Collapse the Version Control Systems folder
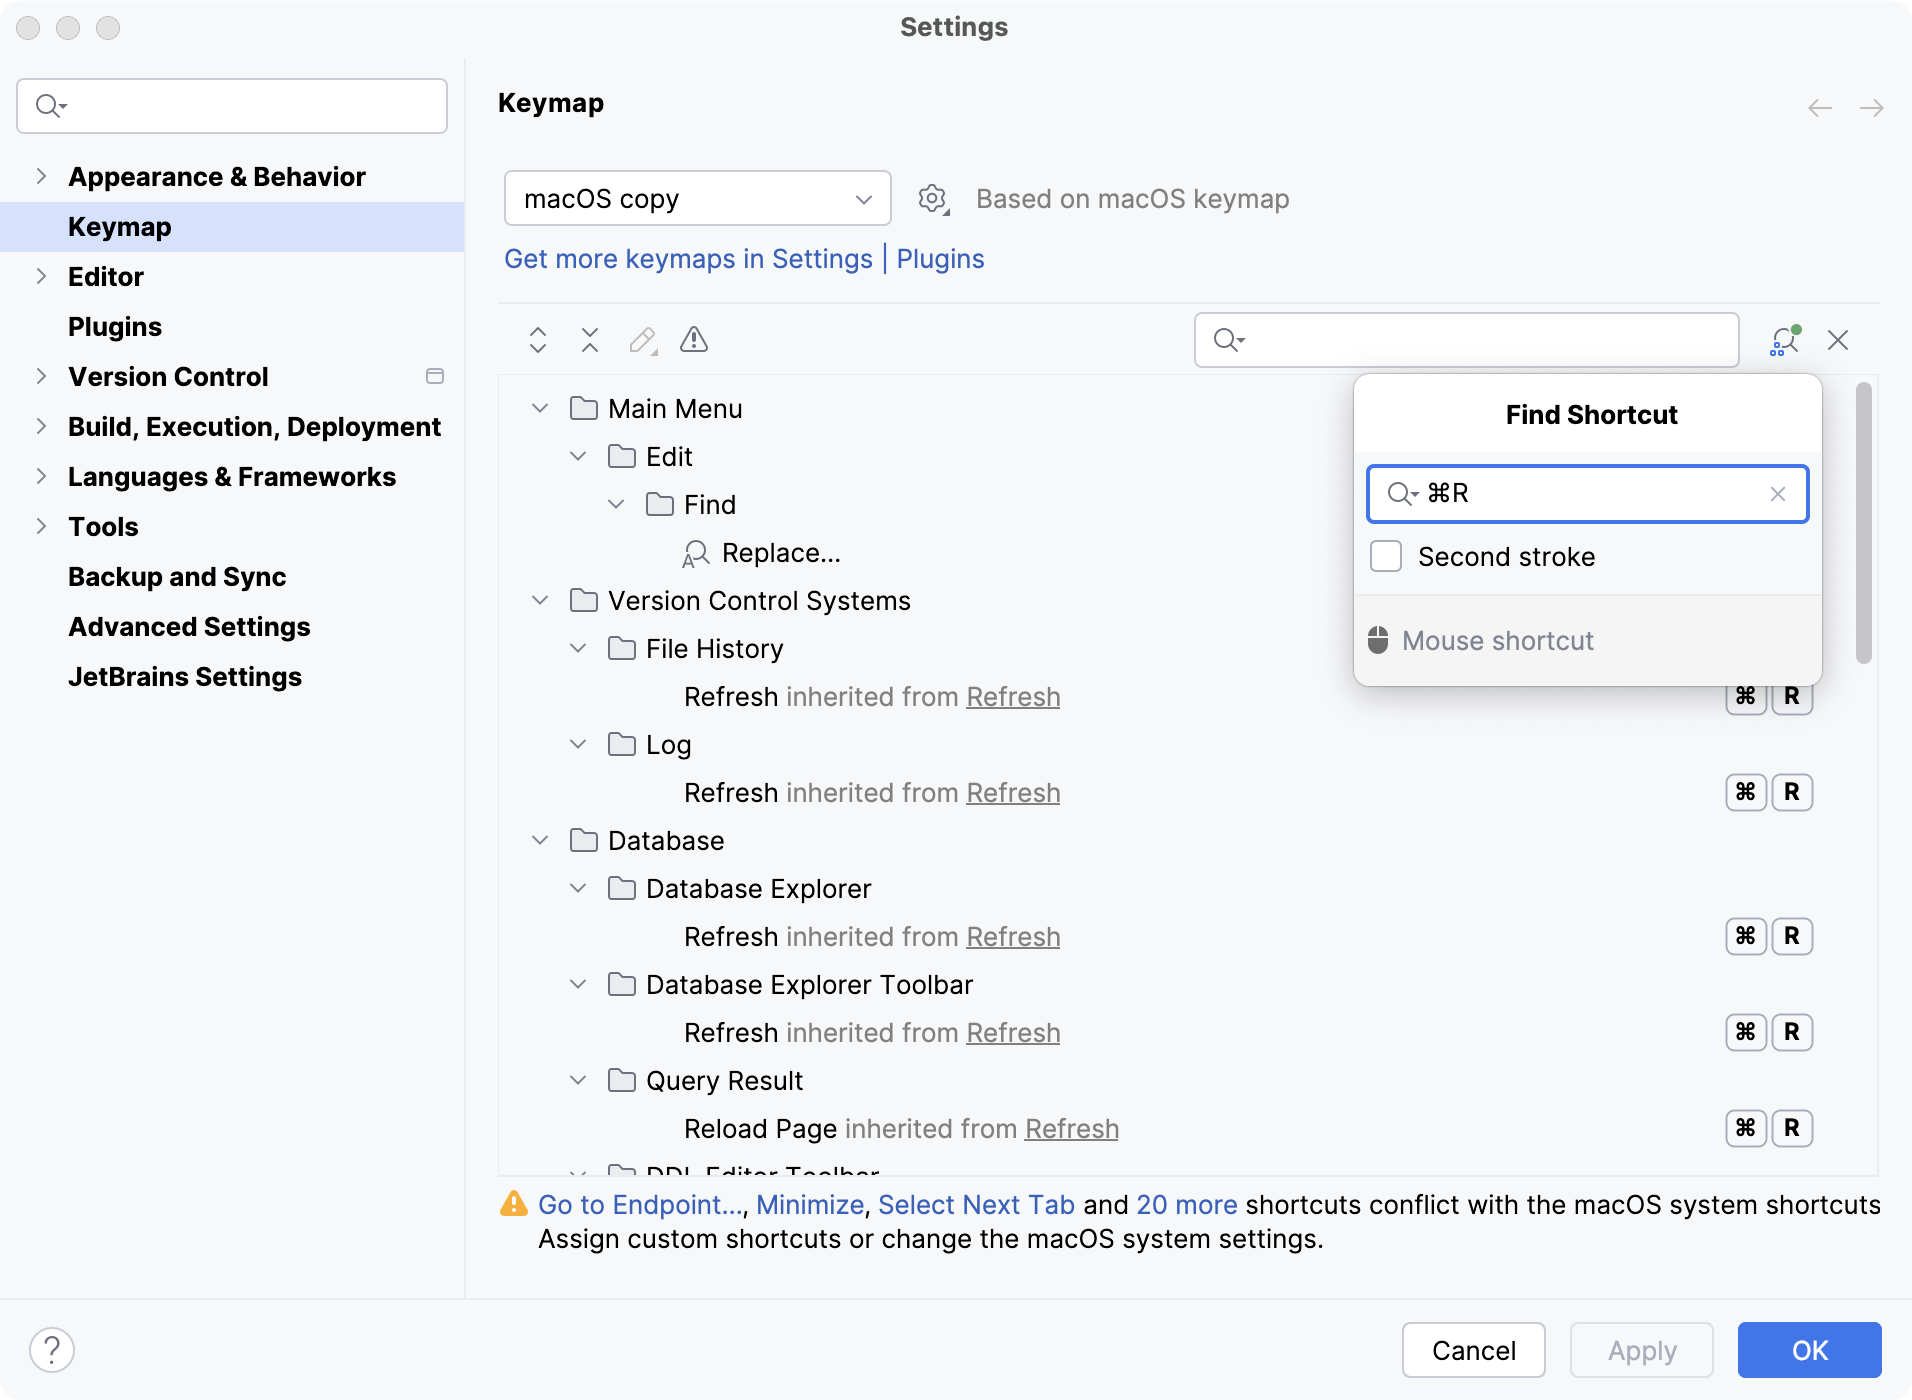The width and height of the screenshot is (1912, 1400). coord(540,600)
